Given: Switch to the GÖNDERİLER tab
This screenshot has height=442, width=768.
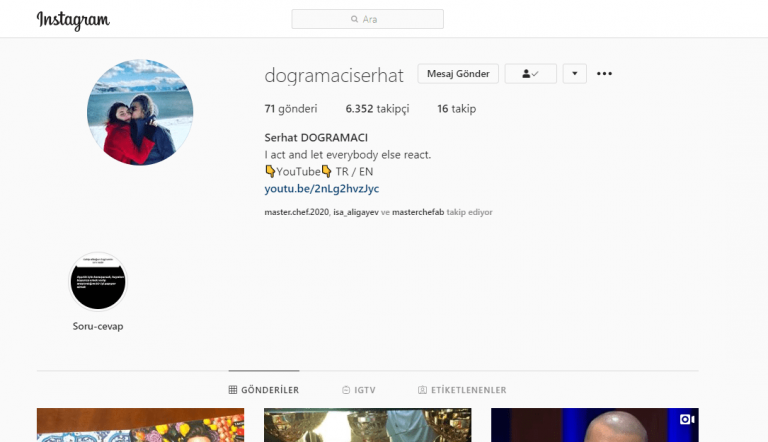Looking at the screenshot, I should (263, 390).
